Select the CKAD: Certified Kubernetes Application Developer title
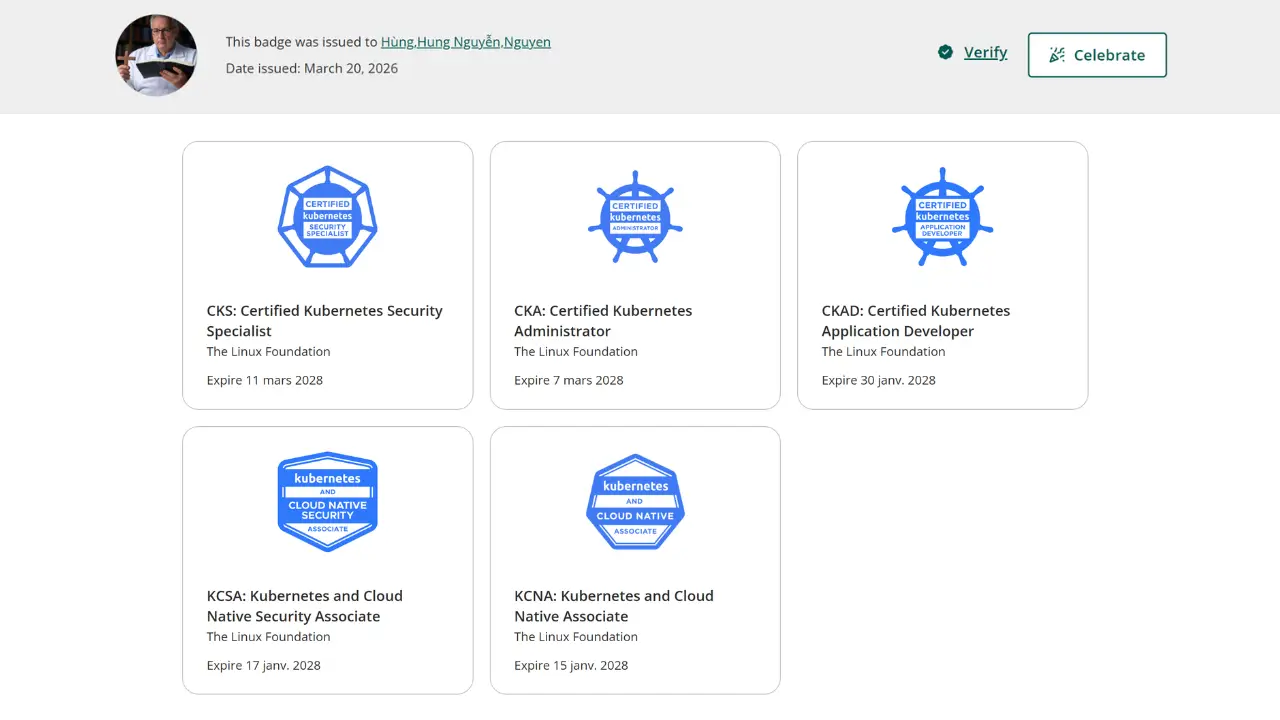The image size is (1280, 720). point(915,321)
